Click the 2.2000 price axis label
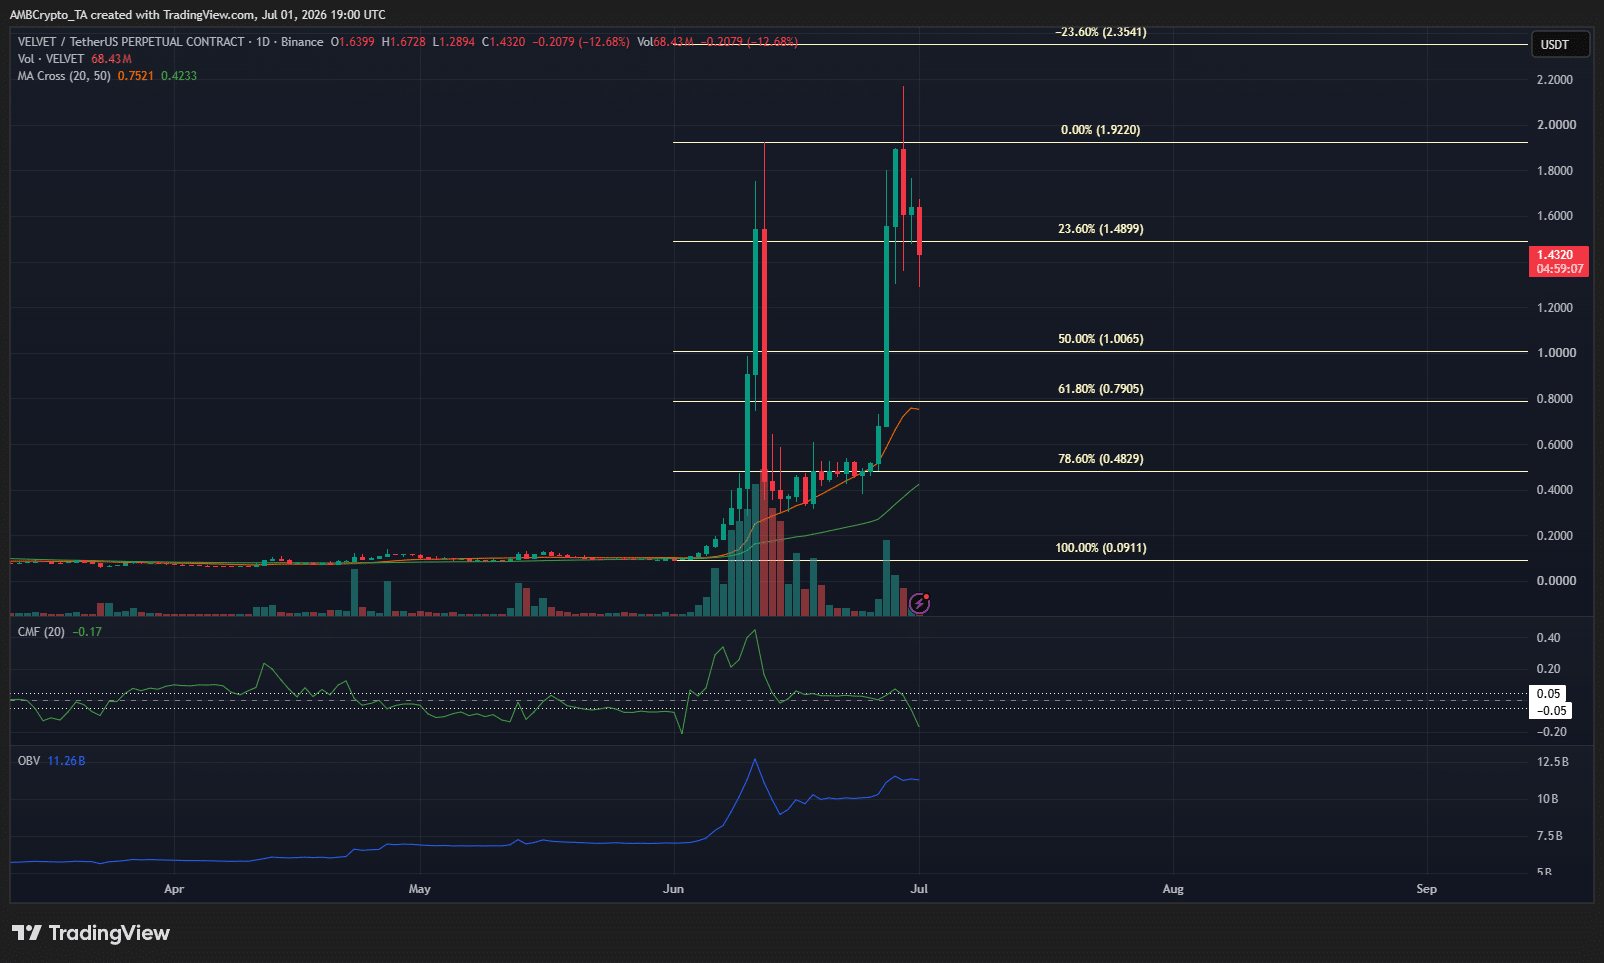This screenshot has height=963, width=1604. (1555, 80)
